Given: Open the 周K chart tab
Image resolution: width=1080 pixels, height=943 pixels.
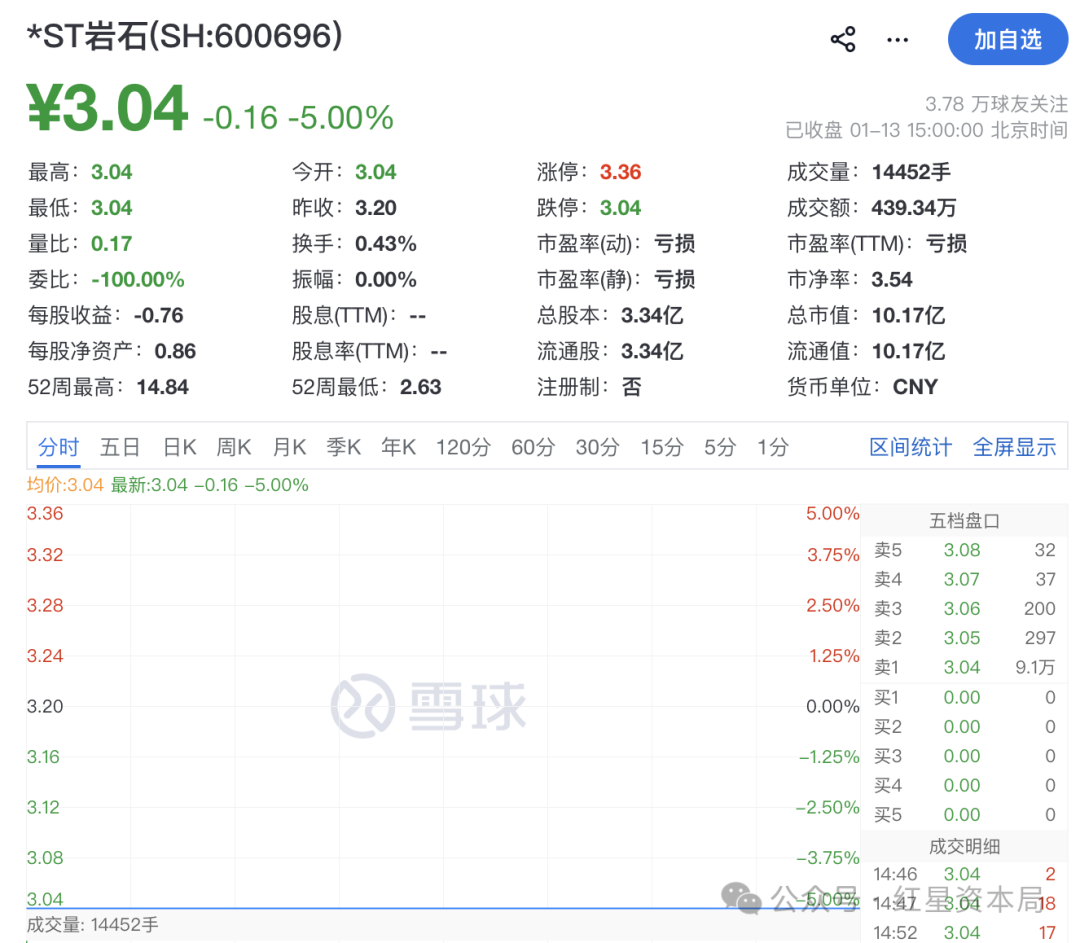Looking at the screenshot, I should [x=234, y=447].
